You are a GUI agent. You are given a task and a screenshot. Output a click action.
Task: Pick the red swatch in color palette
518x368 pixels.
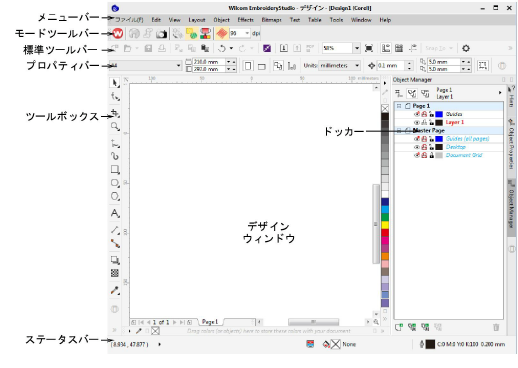click(x=385, y=233)
